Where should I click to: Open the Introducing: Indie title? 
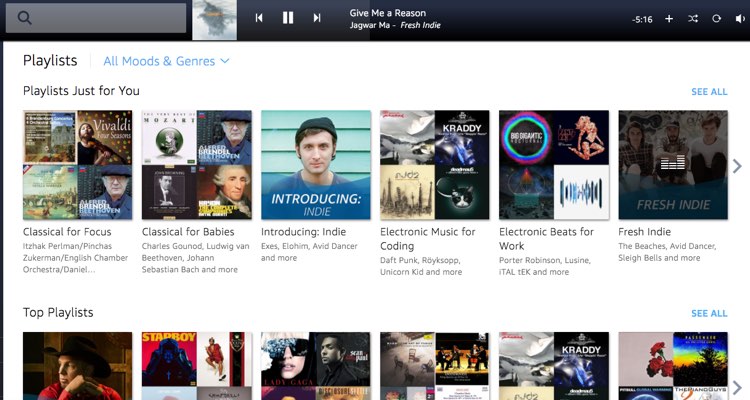click(x=303, y=232)
